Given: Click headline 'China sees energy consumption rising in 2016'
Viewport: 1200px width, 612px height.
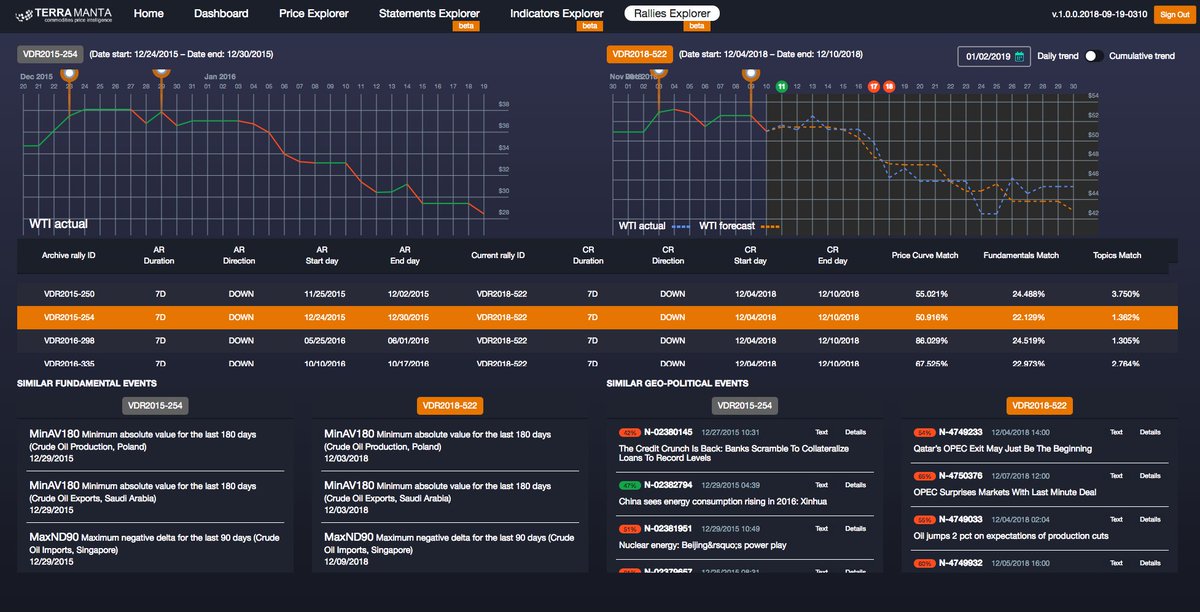Looking at the screenshot, I should (x=723, y=501).
